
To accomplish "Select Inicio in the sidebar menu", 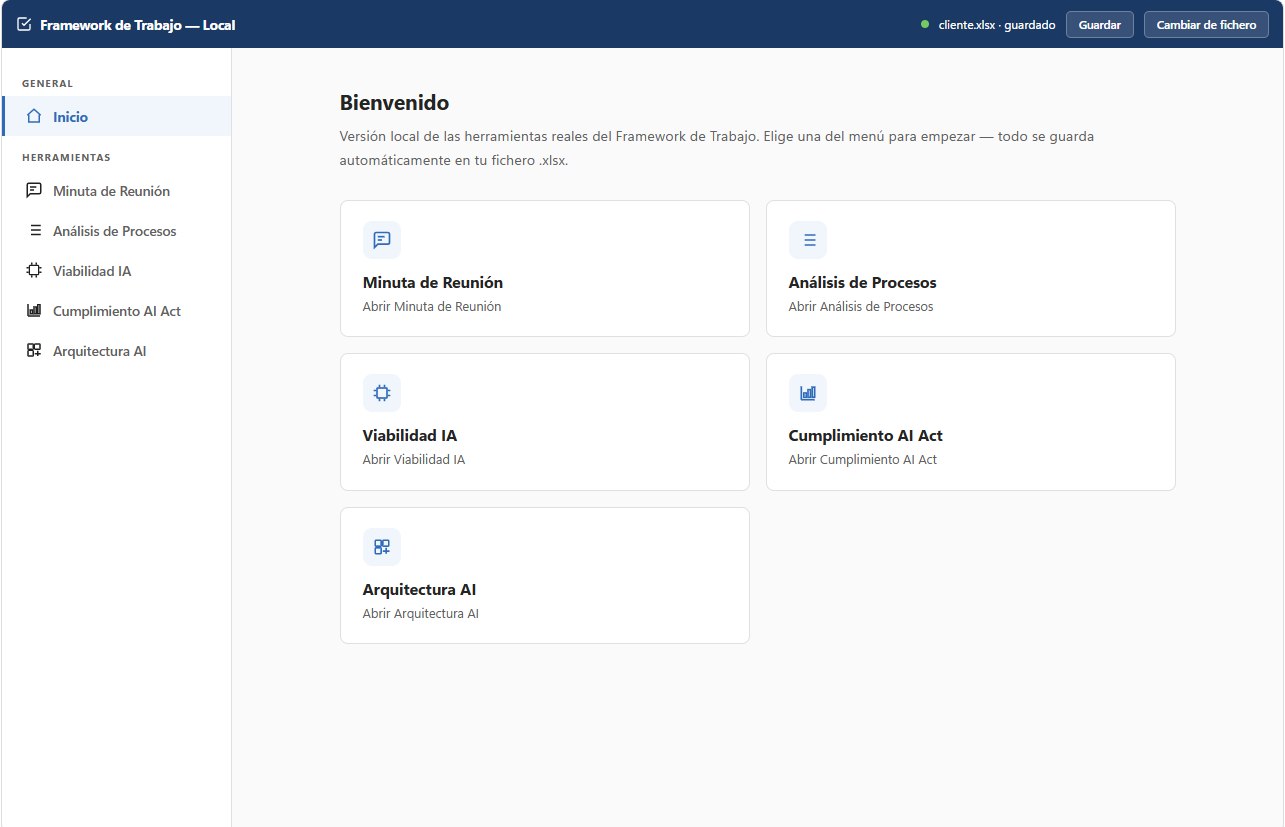I will pos(117,117).
